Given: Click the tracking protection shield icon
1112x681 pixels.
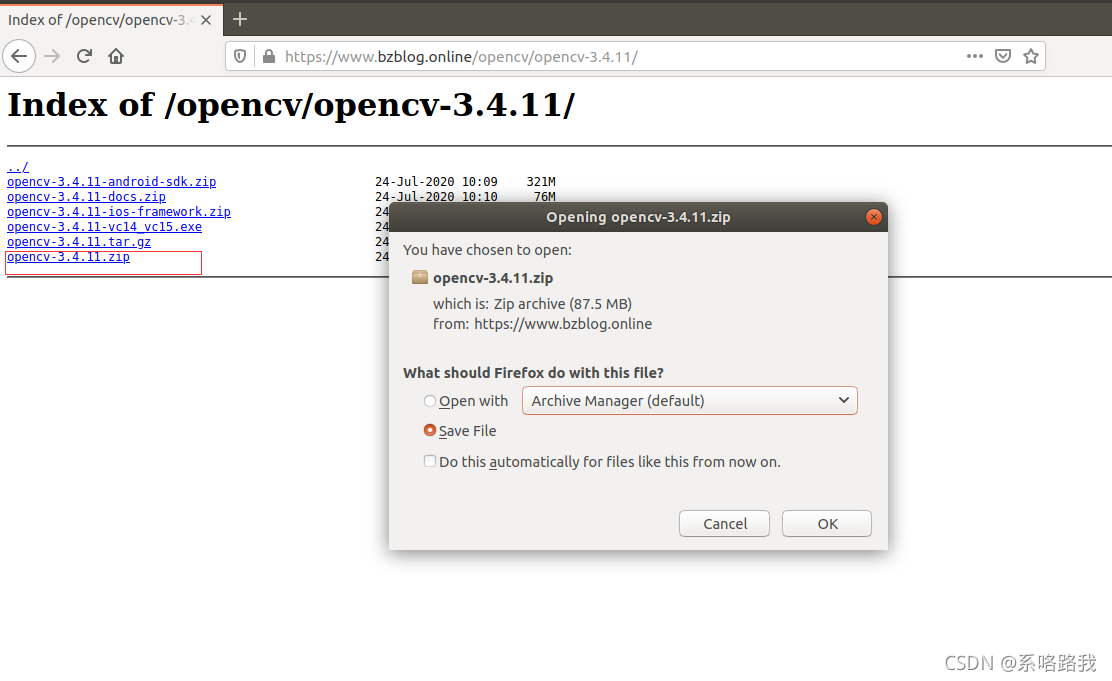Looking at the screenshot, I should pyautogui.click(x=240, y=56).
